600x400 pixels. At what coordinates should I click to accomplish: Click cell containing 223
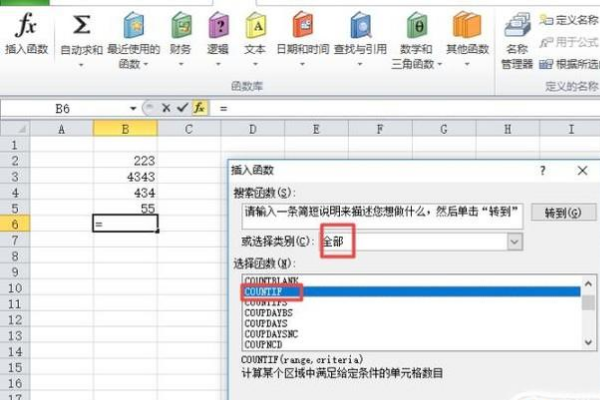[125, 161]
